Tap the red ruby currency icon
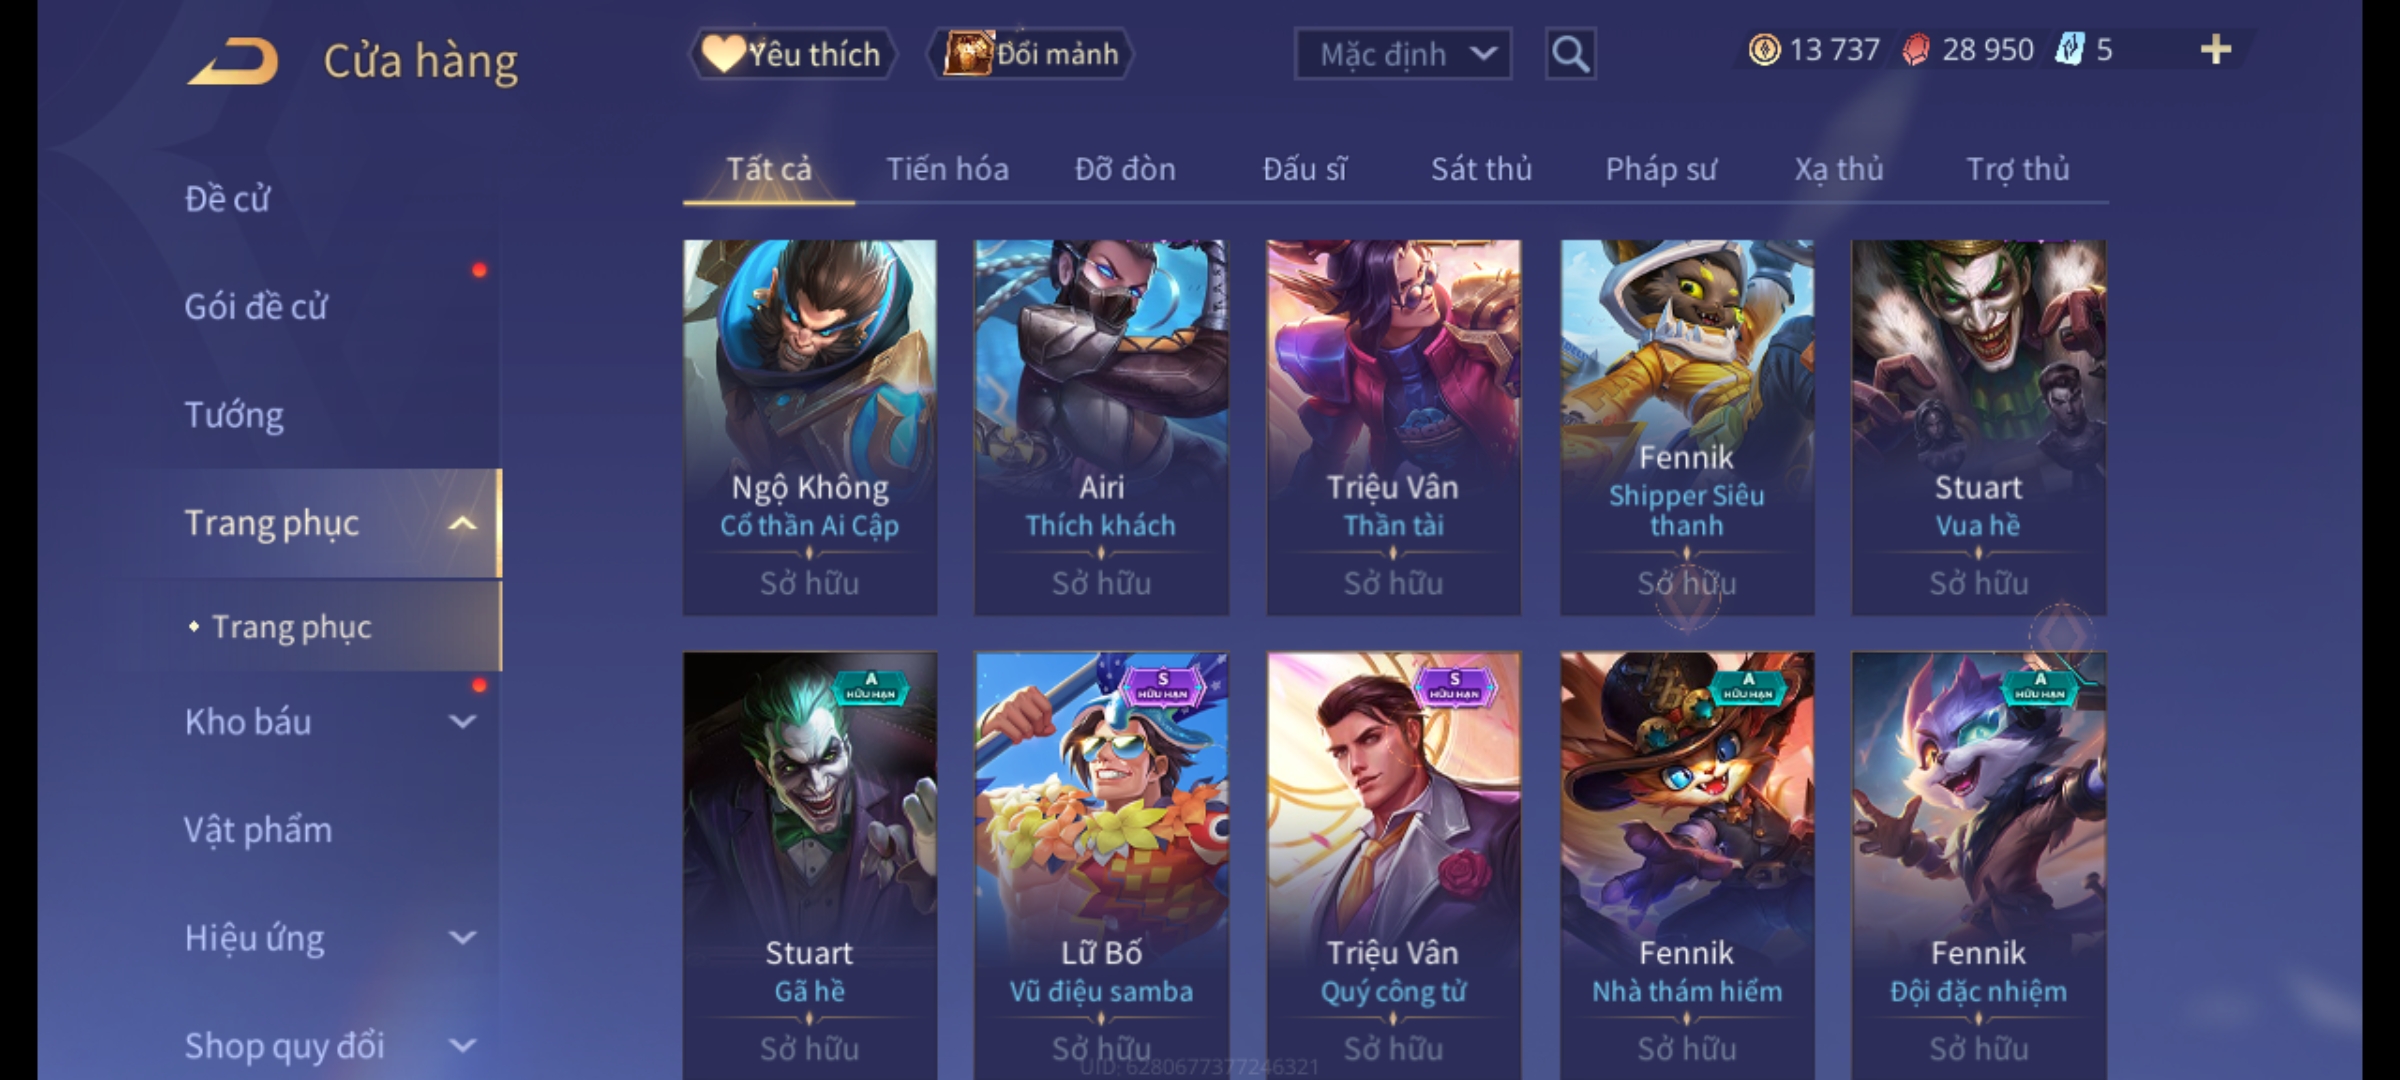Image resolution: width=2400 pixels, height=1080 pixels. 1916,50
